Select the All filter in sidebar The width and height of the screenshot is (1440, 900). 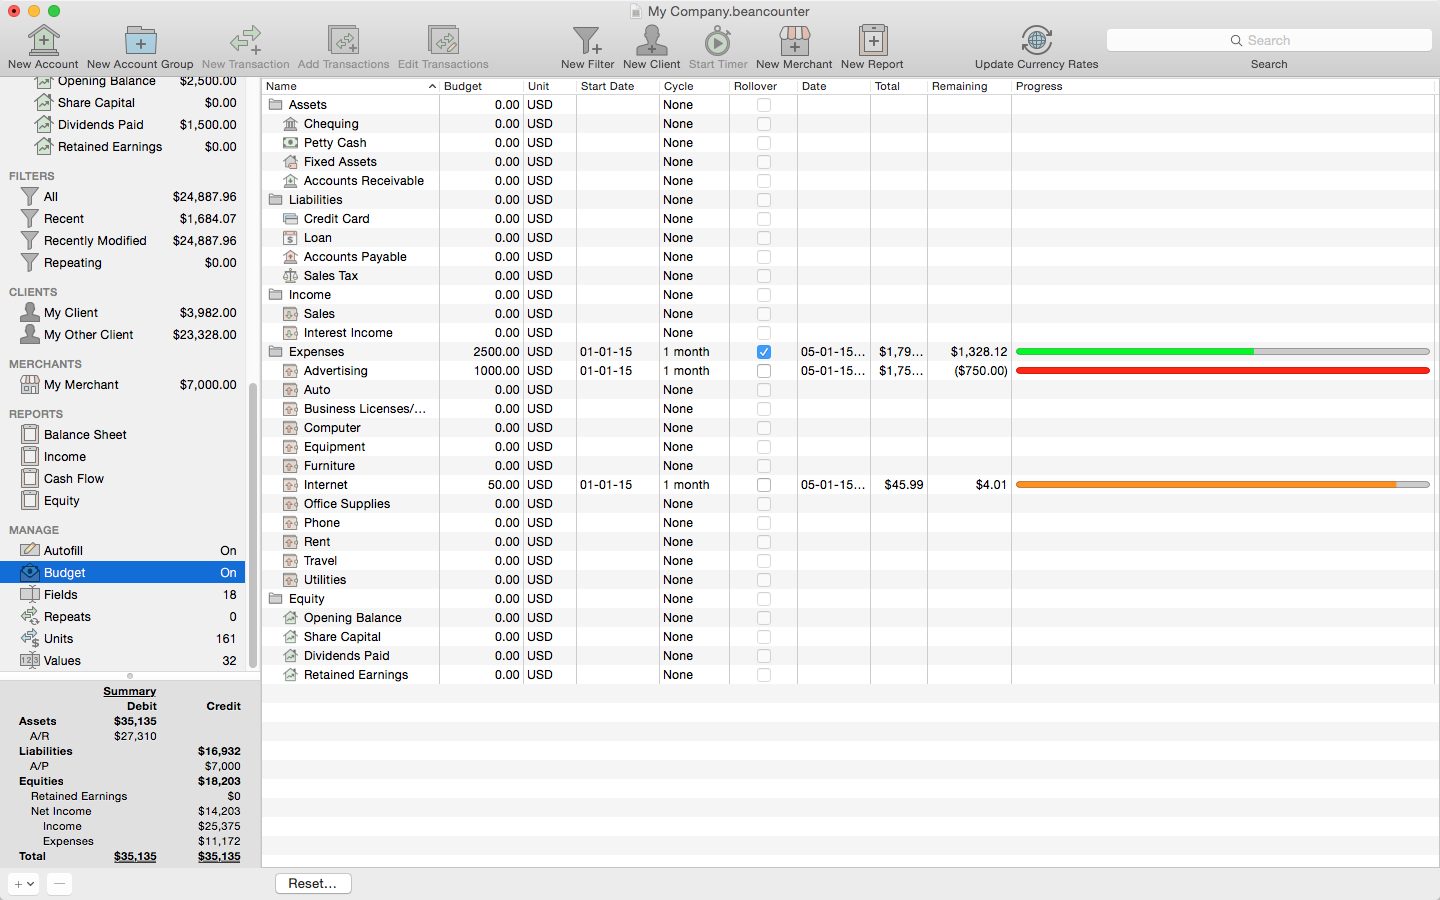coord(124,197)
